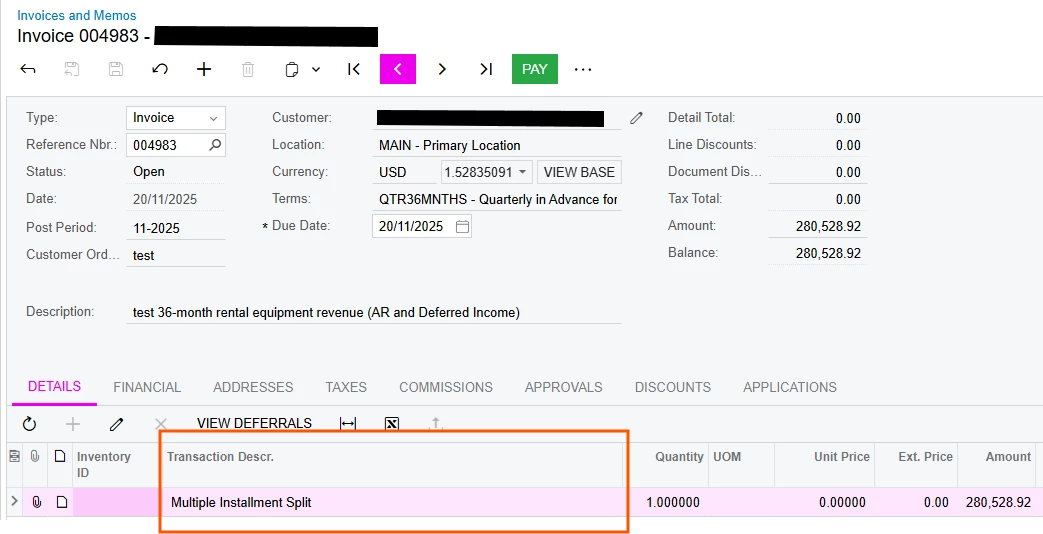
Task: Go to the first record
Action: pyautogui.click(x=354, y=69)
